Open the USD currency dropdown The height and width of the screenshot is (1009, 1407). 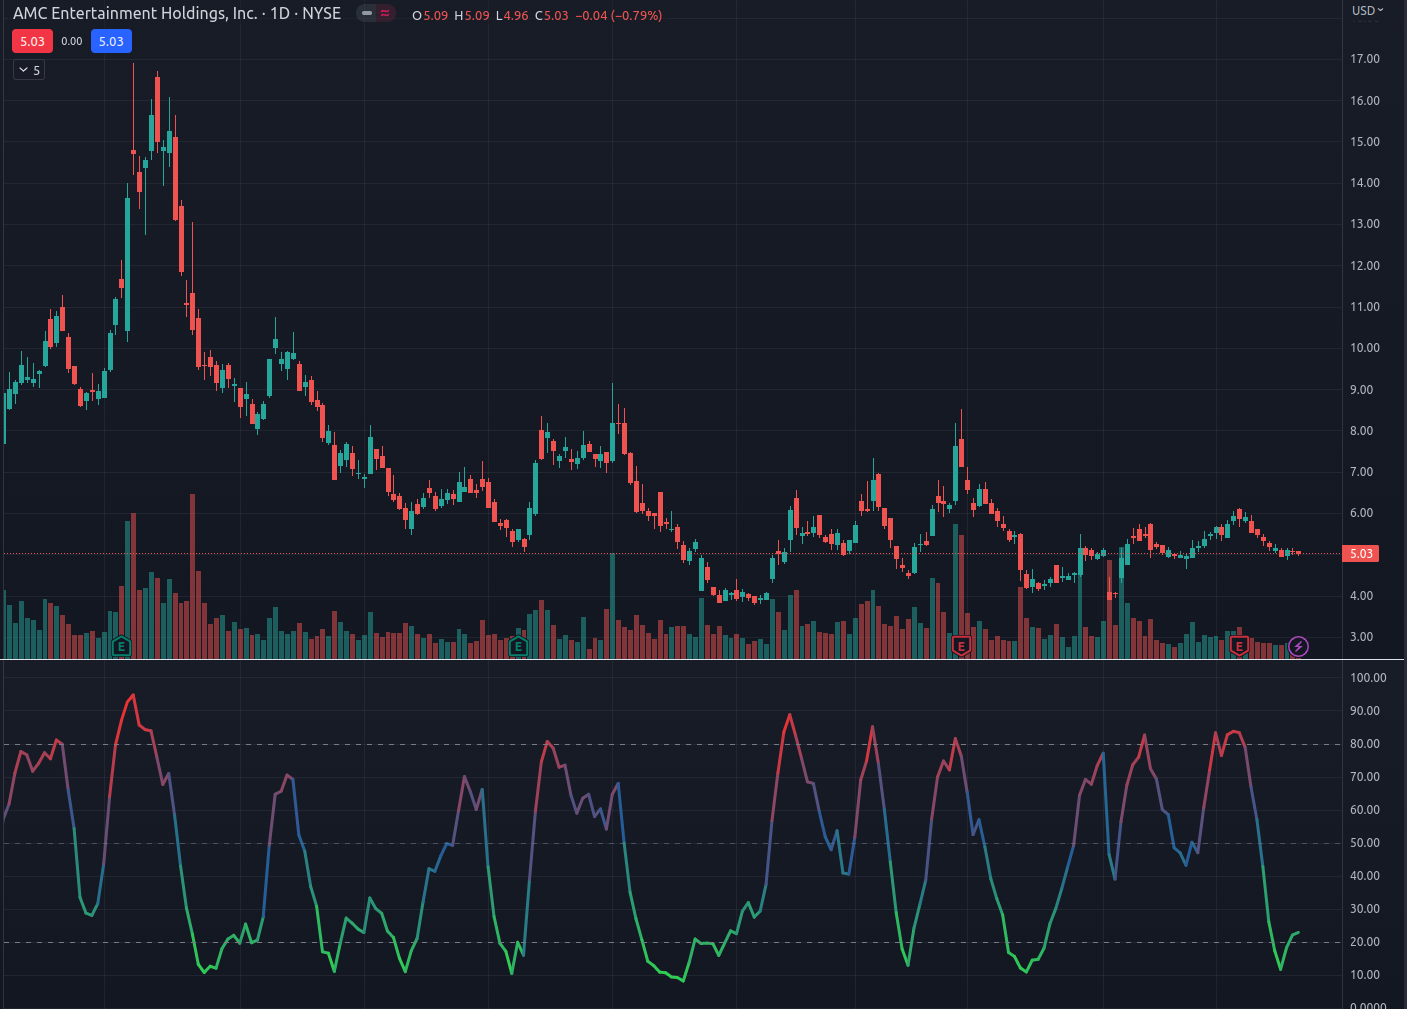(x=1368, y=10)
